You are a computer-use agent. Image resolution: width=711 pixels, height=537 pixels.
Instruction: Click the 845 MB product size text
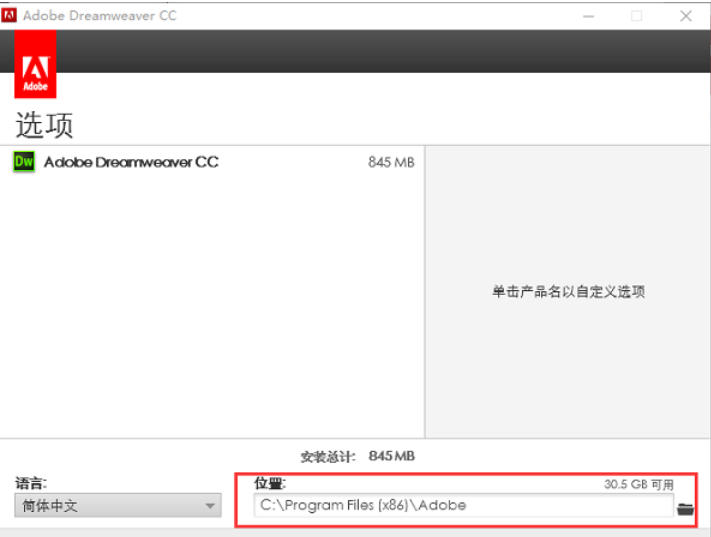[391, 162]
